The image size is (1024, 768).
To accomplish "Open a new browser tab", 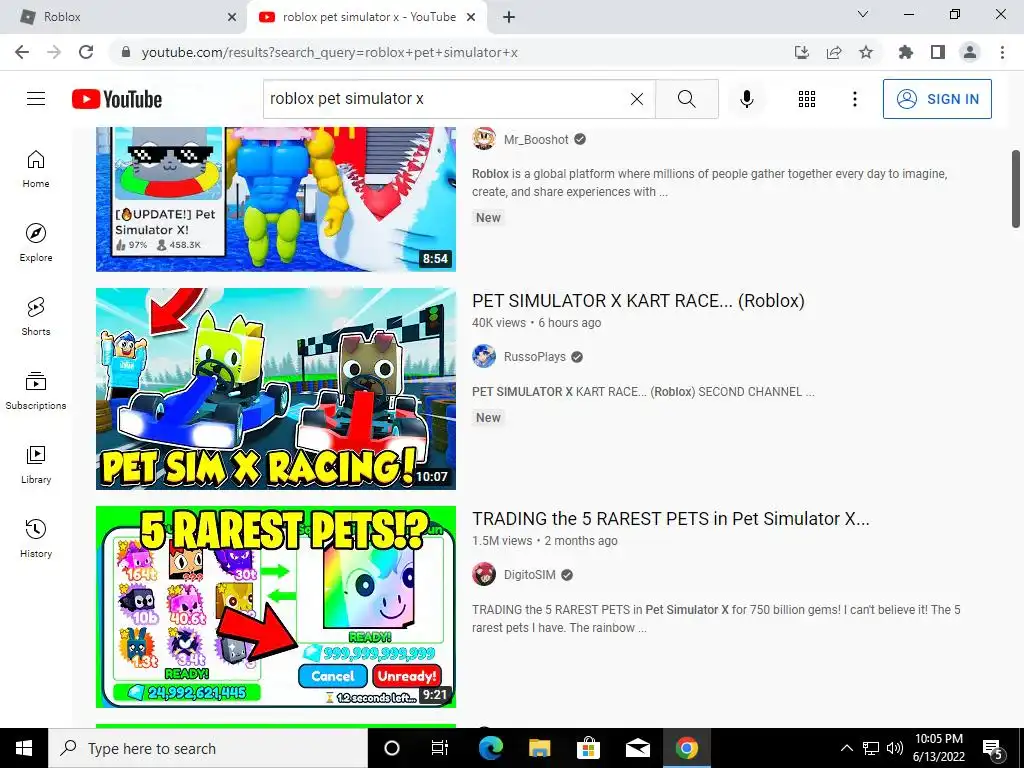I will pos(509,17).
